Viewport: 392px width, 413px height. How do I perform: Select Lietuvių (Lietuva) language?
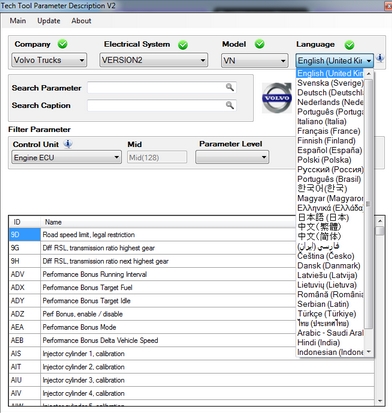click(x=330, y=285)
